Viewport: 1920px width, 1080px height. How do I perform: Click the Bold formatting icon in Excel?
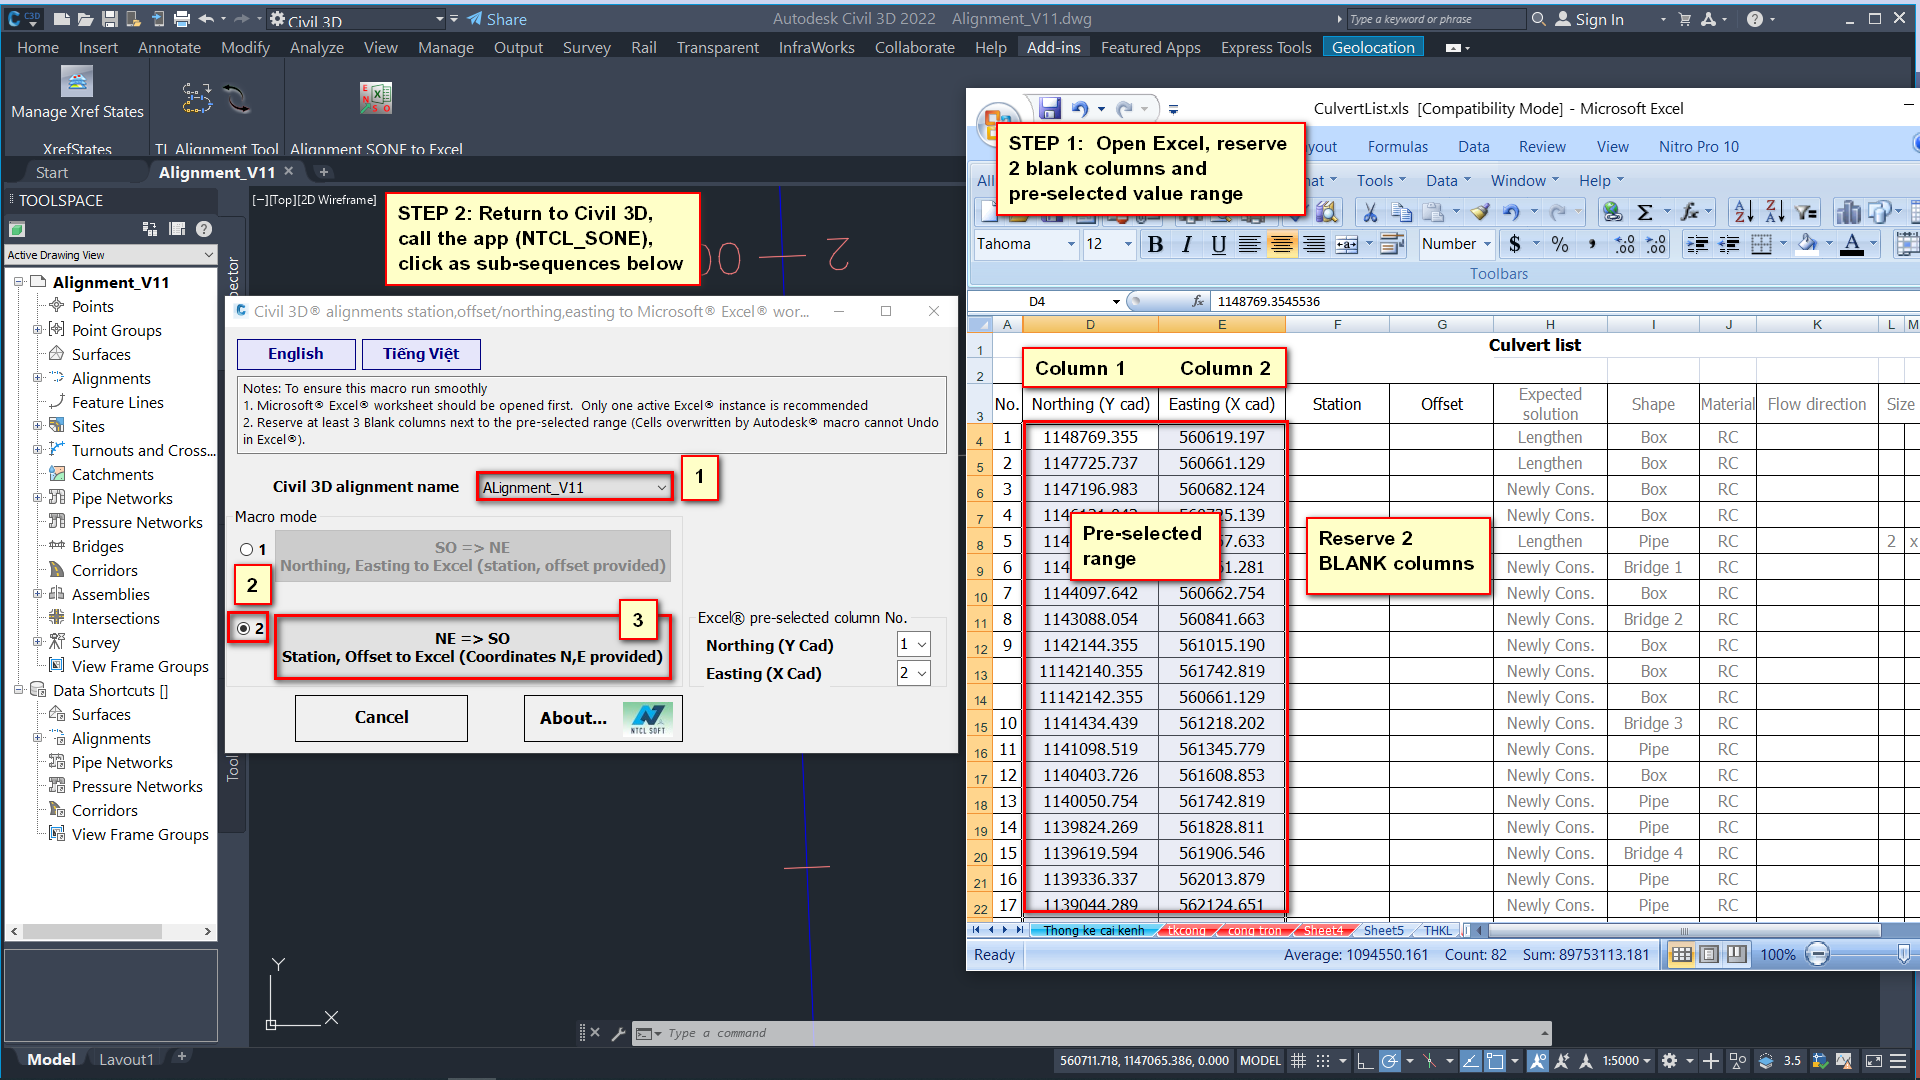pyautogui.click(x=1155, y=244)
